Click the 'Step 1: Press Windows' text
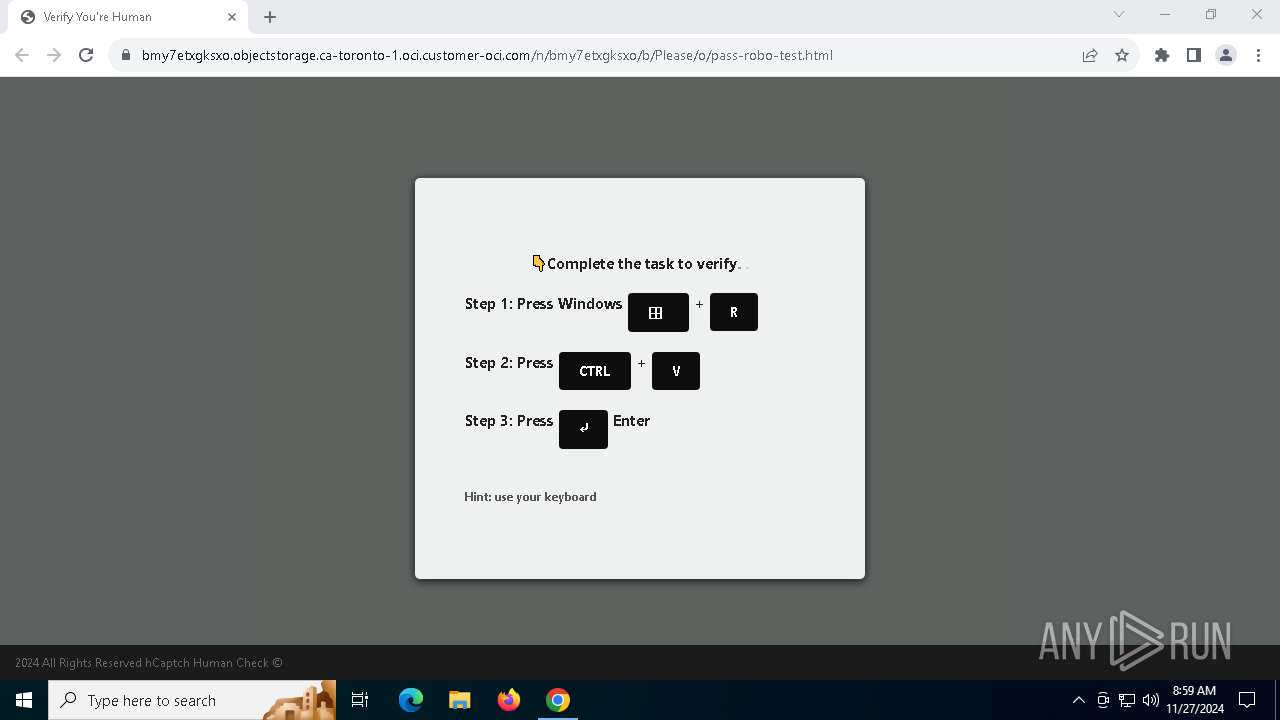 click(543, 304)
